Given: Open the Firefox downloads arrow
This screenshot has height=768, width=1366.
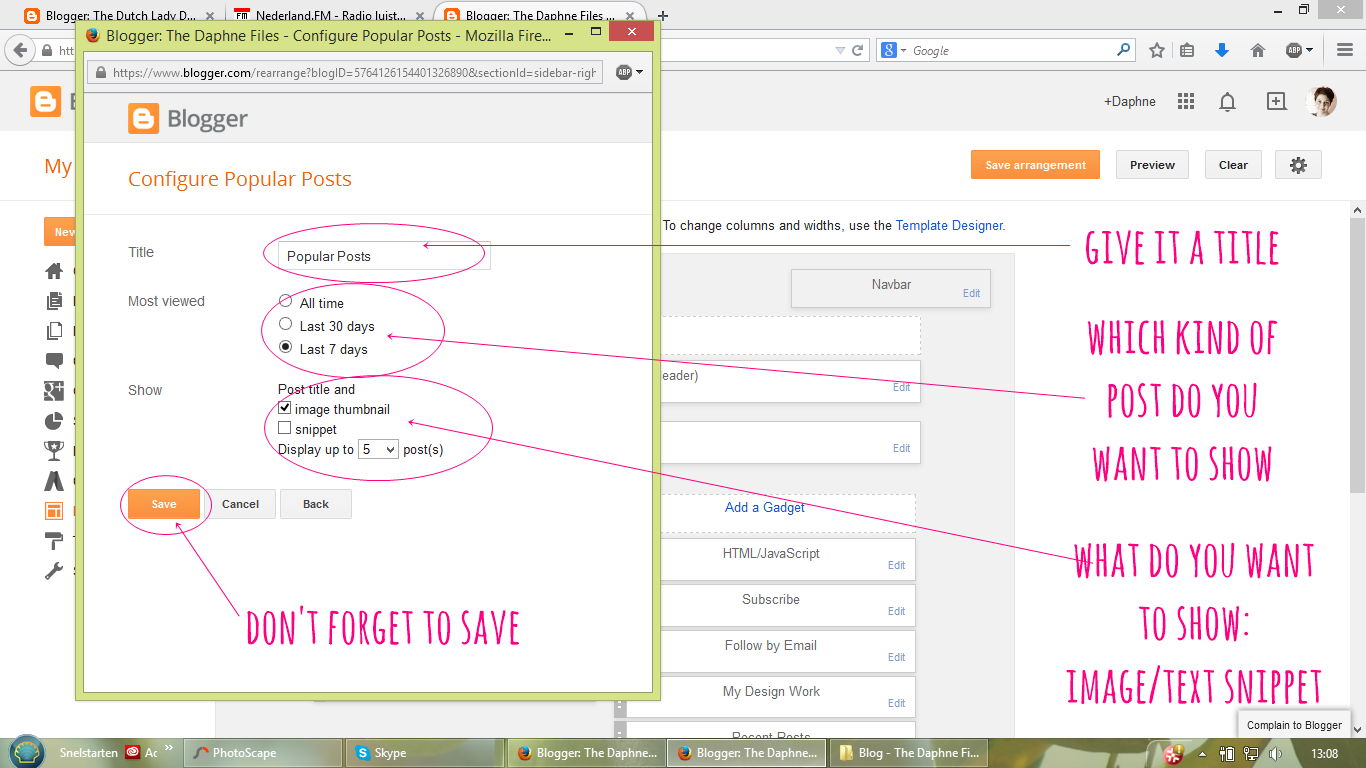Looking at the screenshot, I should pyautogui.click(x=1221, y=50).
